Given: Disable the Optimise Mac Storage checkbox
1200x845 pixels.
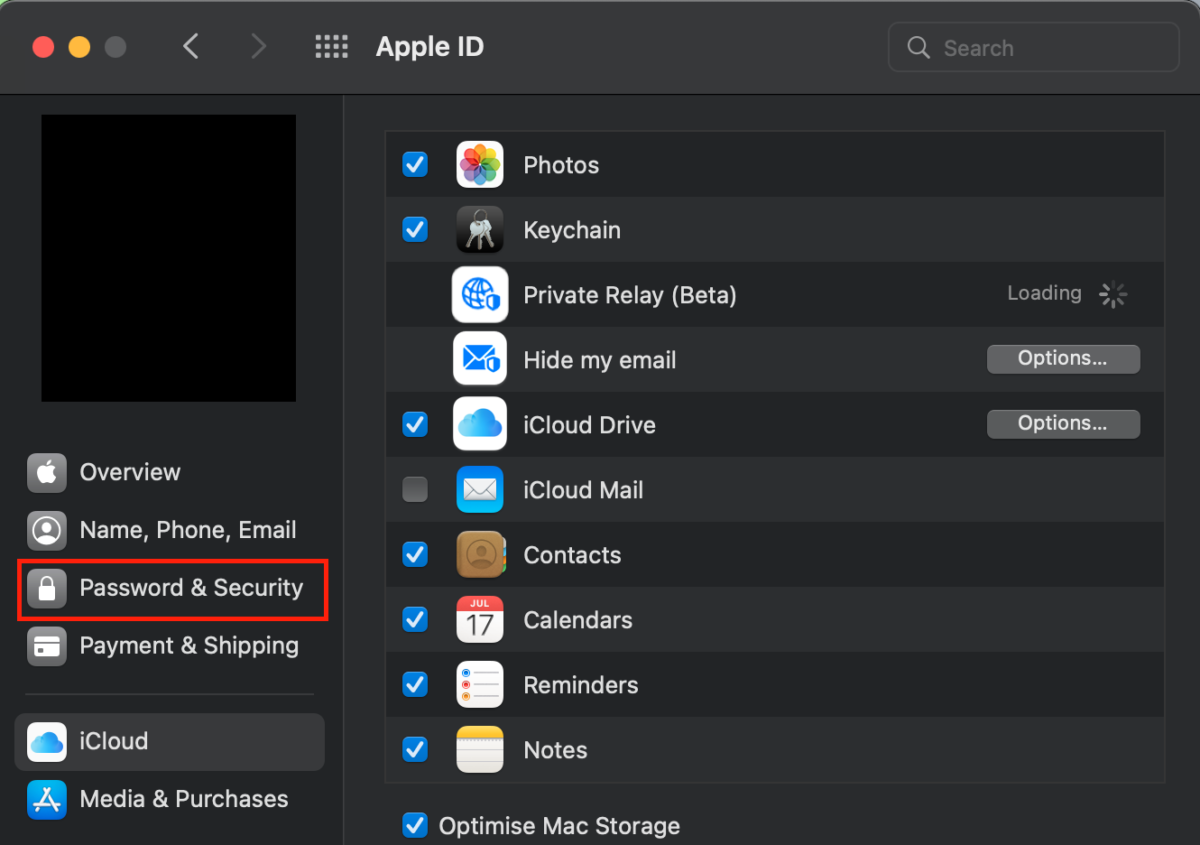Looking at the screenshot, I should 415,826.
